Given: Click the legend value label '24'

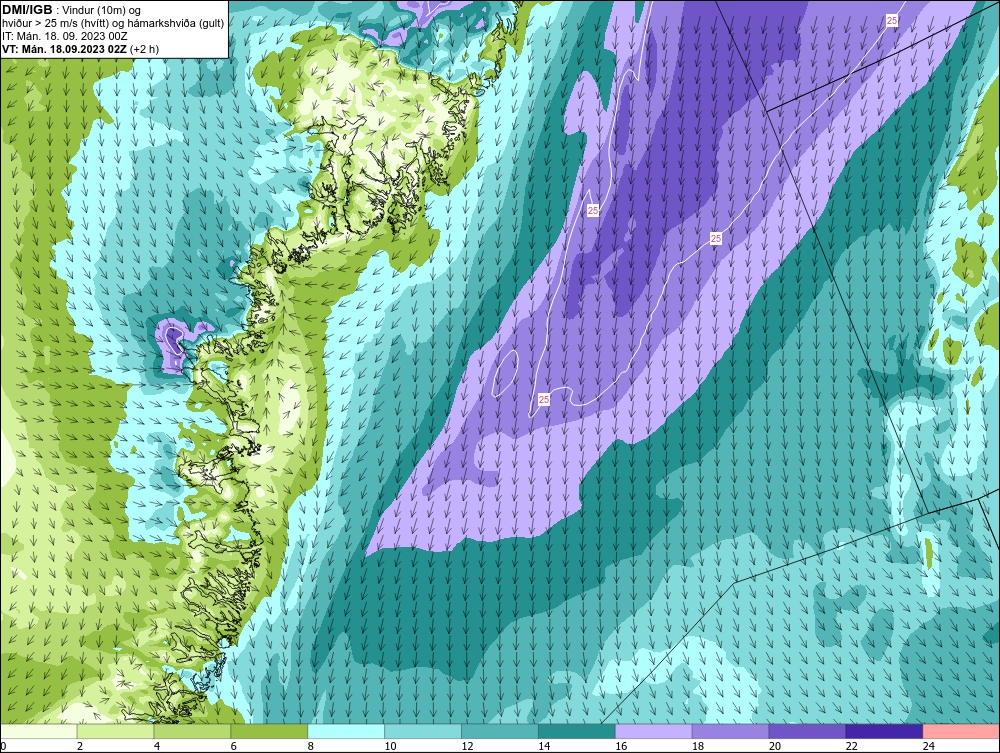Looking at the screenshot, I should (x=929, y=746).
